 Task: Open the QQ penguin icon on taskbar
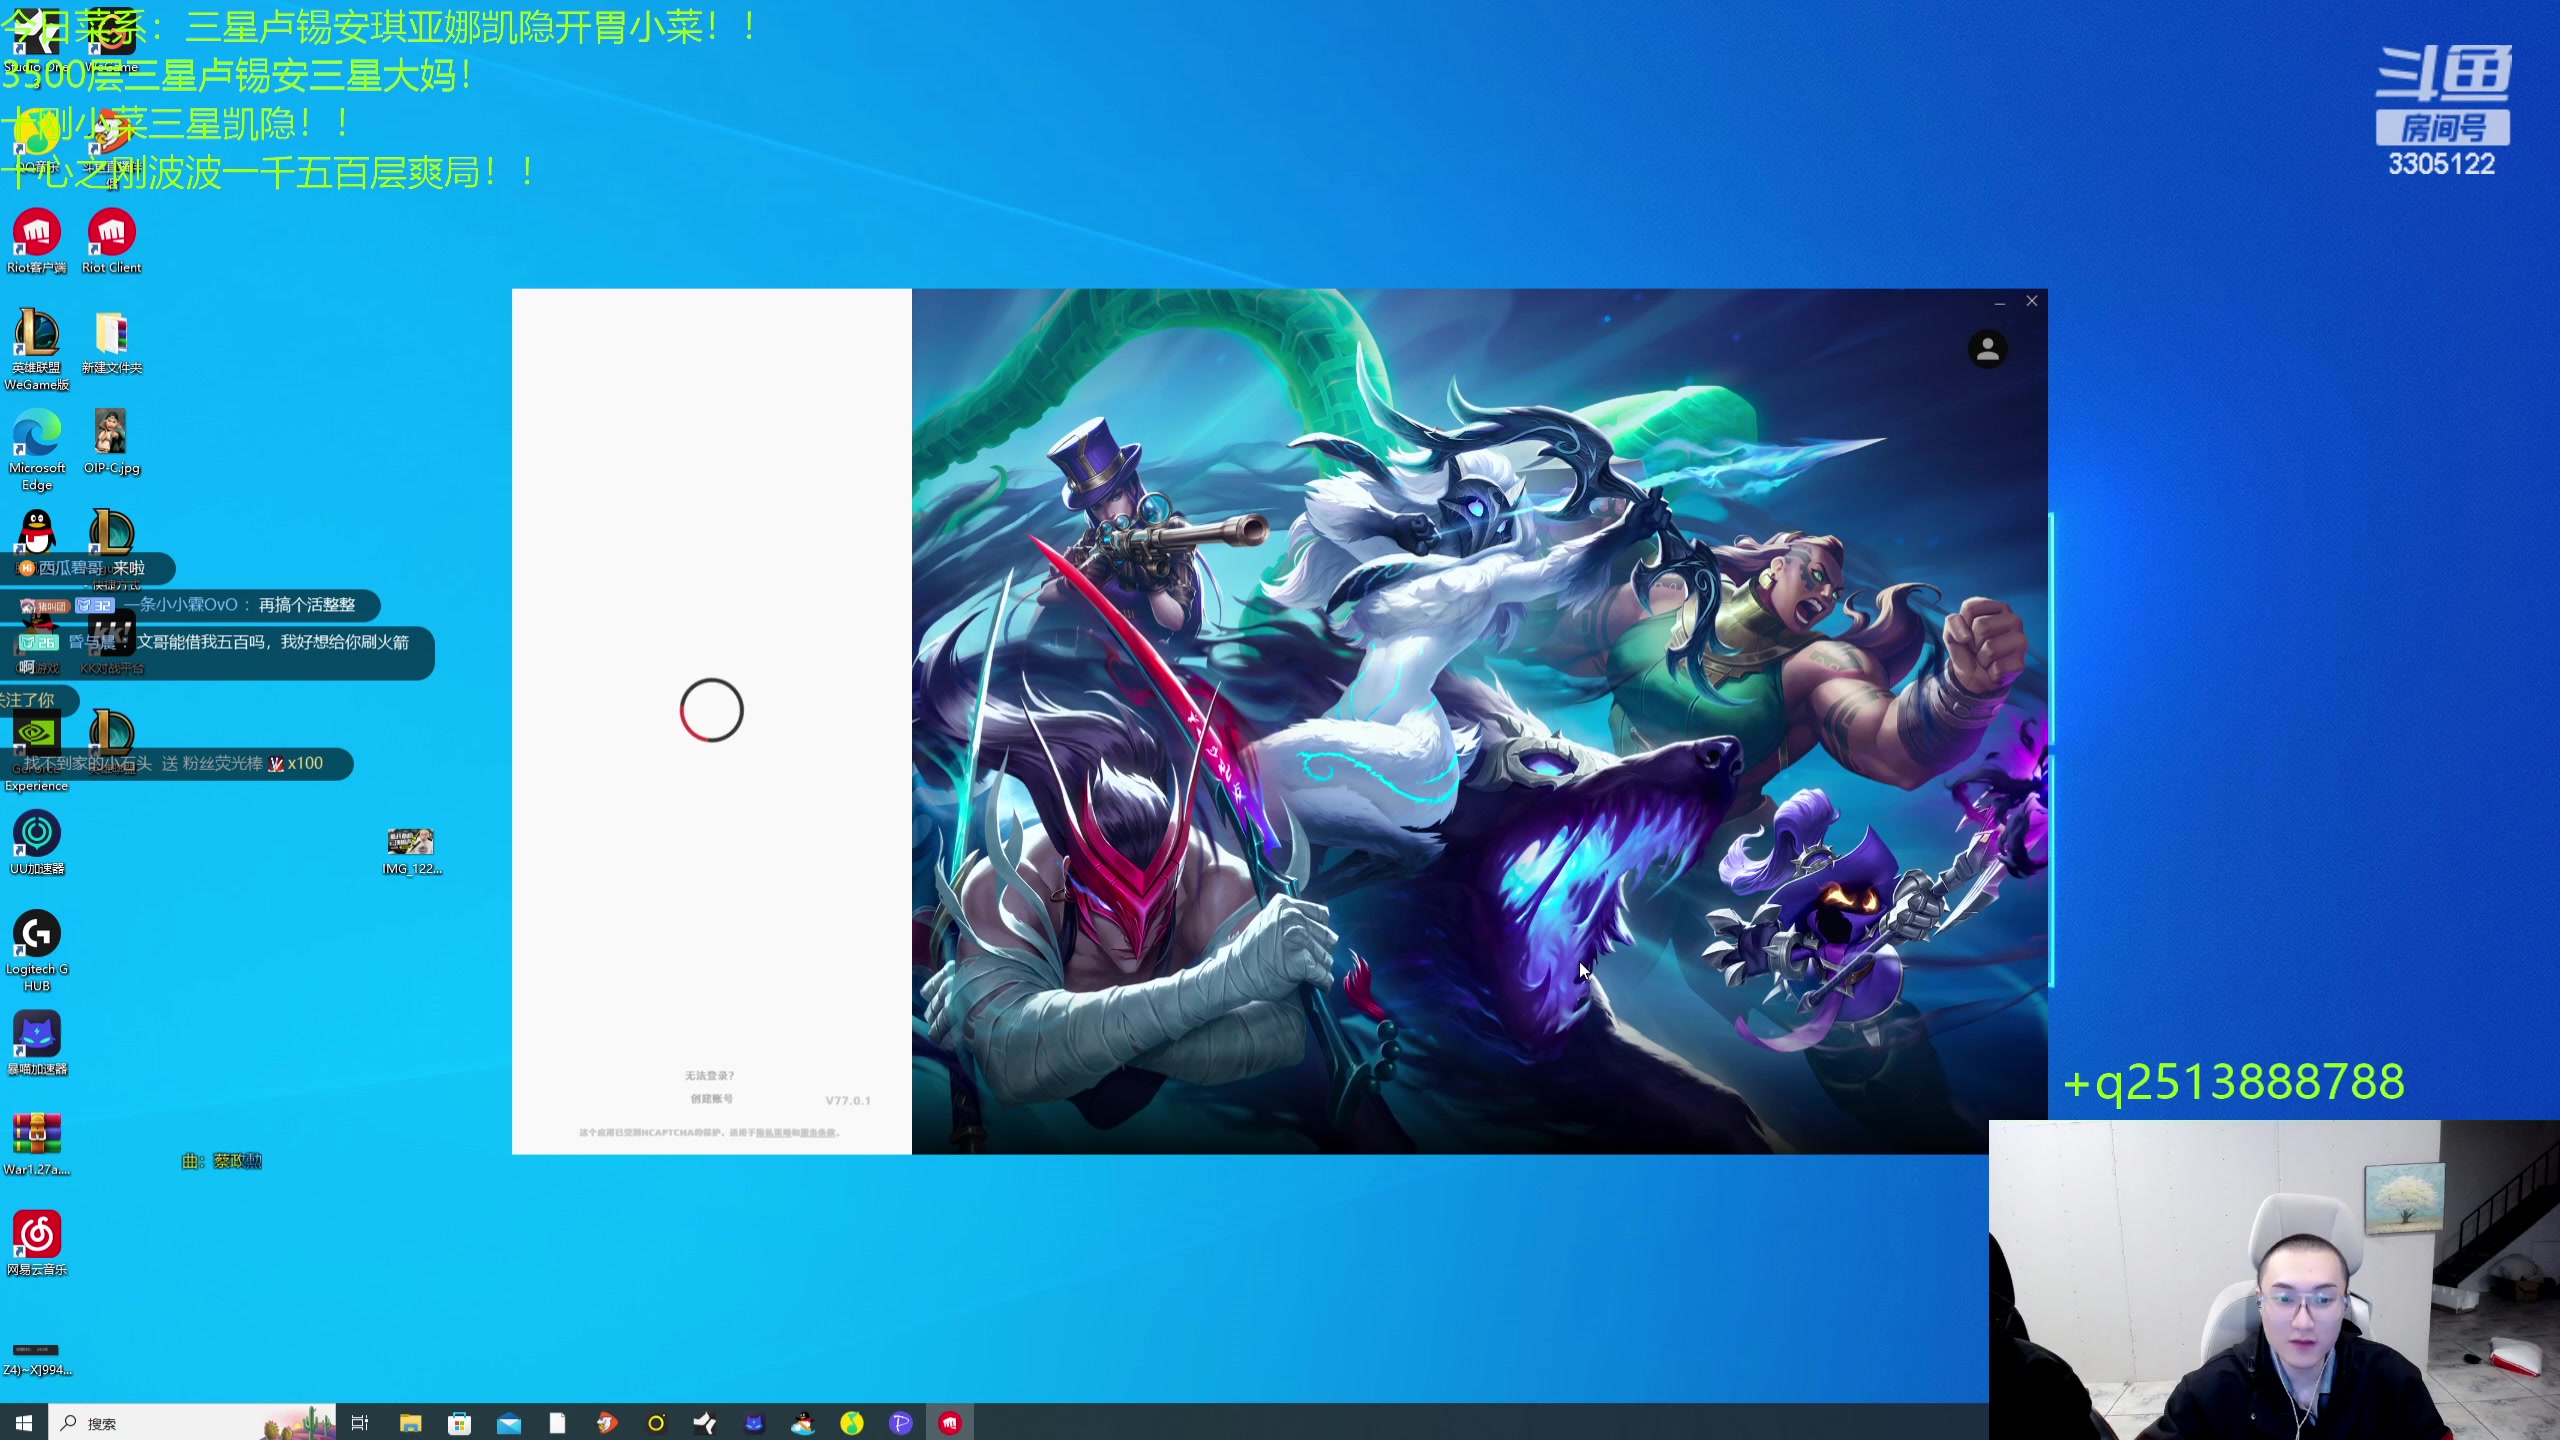point(803,1423)
